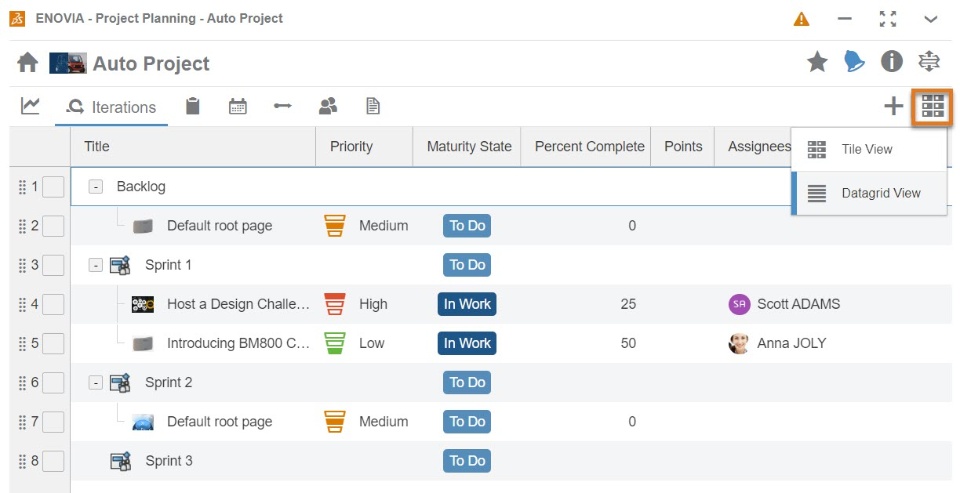The width and height of the screenshot is (960, 493).
Task: Collapse the Sprint 2 tree node
Action: tap(96, 382)
